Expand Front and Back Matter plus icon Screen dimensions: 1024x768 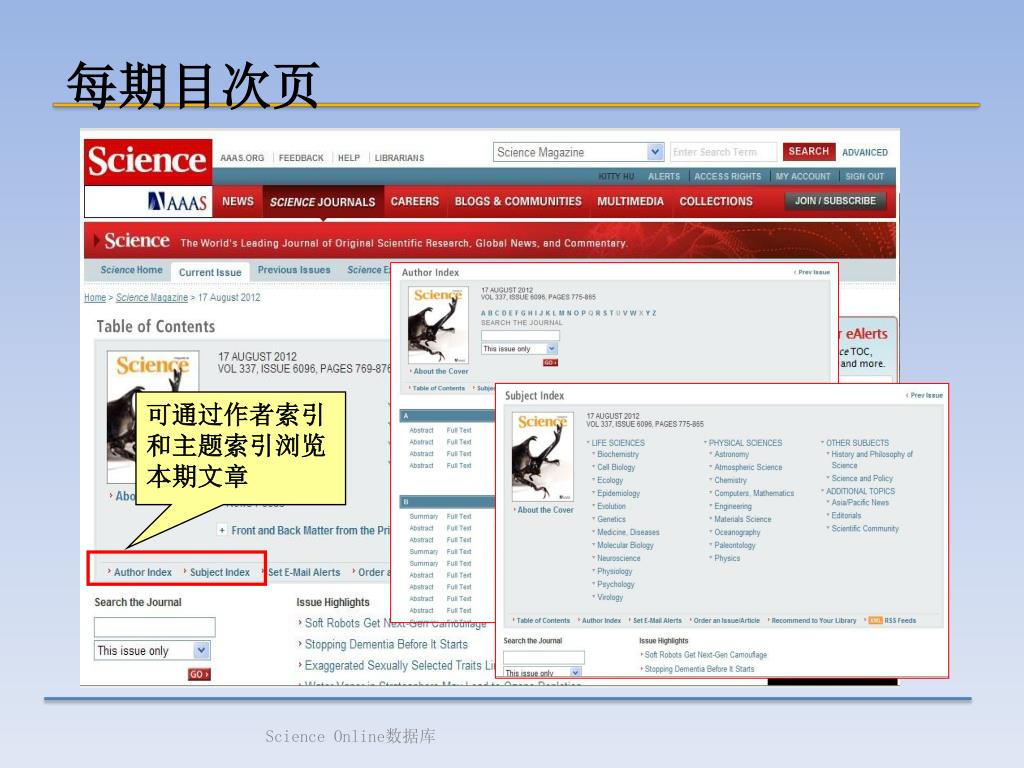pyautogui.click(x=222, y=530)
